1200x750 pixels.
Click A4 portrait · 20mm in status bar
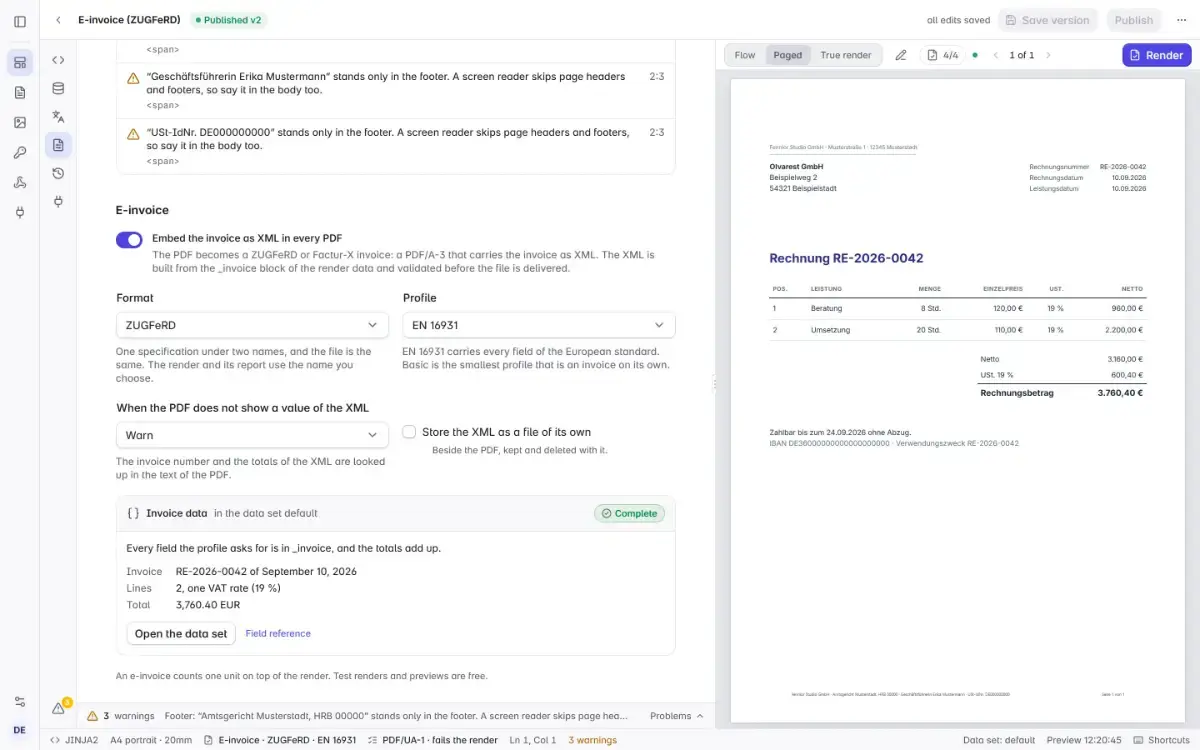pos(150,740)
